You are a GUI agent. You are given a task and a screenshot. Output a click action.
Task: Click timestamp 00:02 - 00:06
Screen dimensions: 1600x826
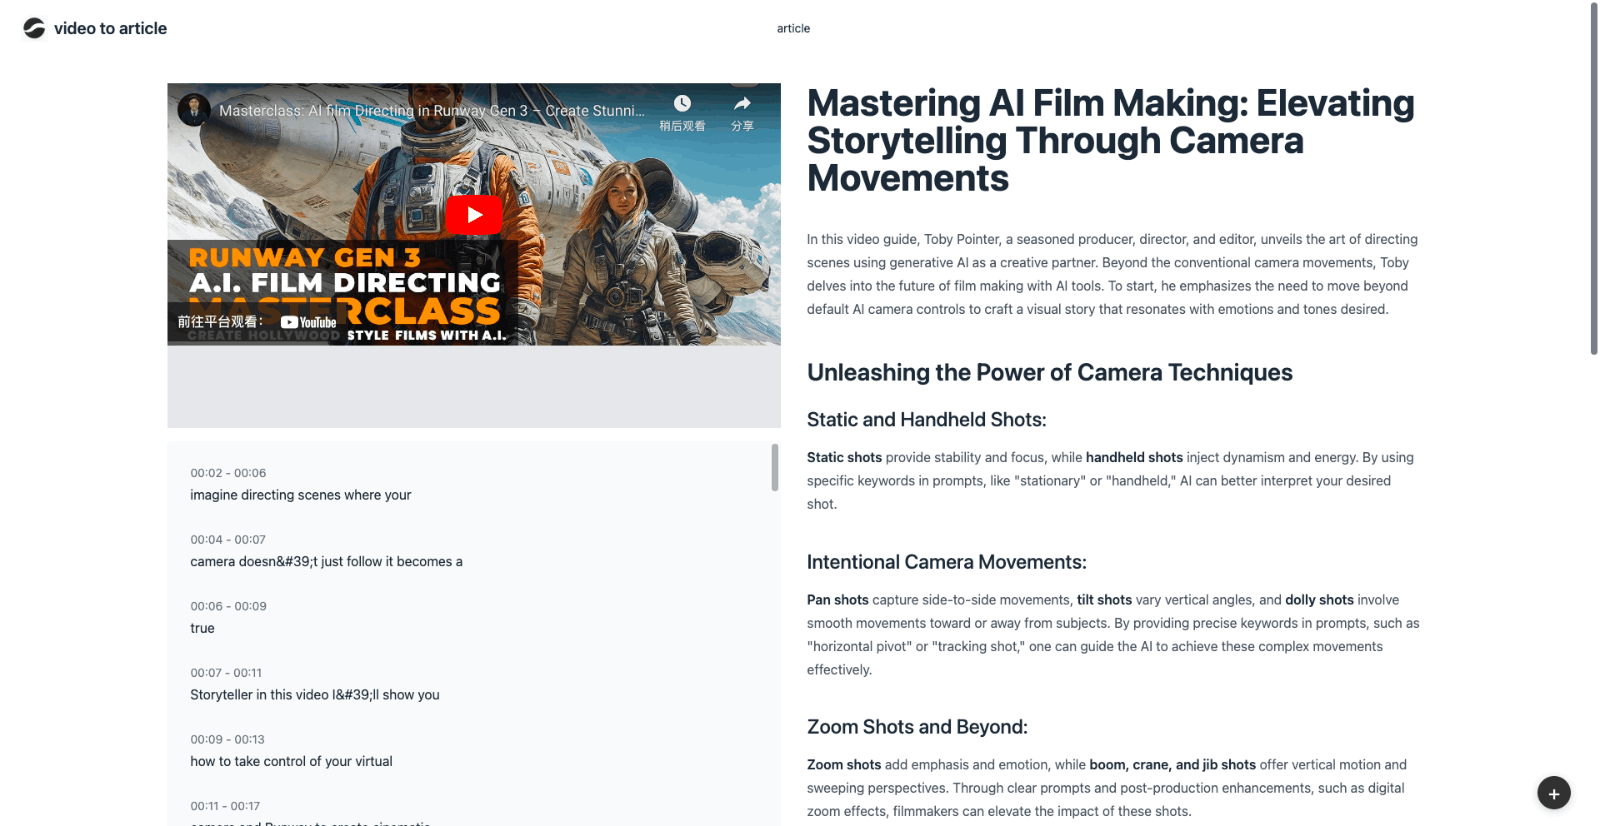coord(228,473)
